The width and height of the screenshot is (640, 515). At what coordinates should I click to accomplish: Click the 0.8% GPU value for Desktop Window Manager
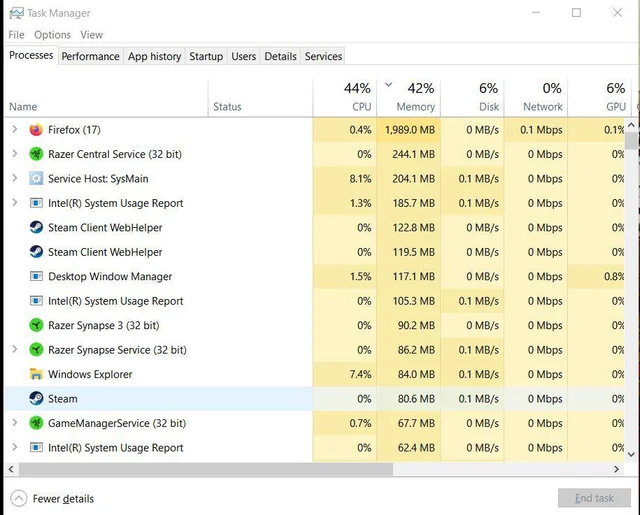[614, 276]
